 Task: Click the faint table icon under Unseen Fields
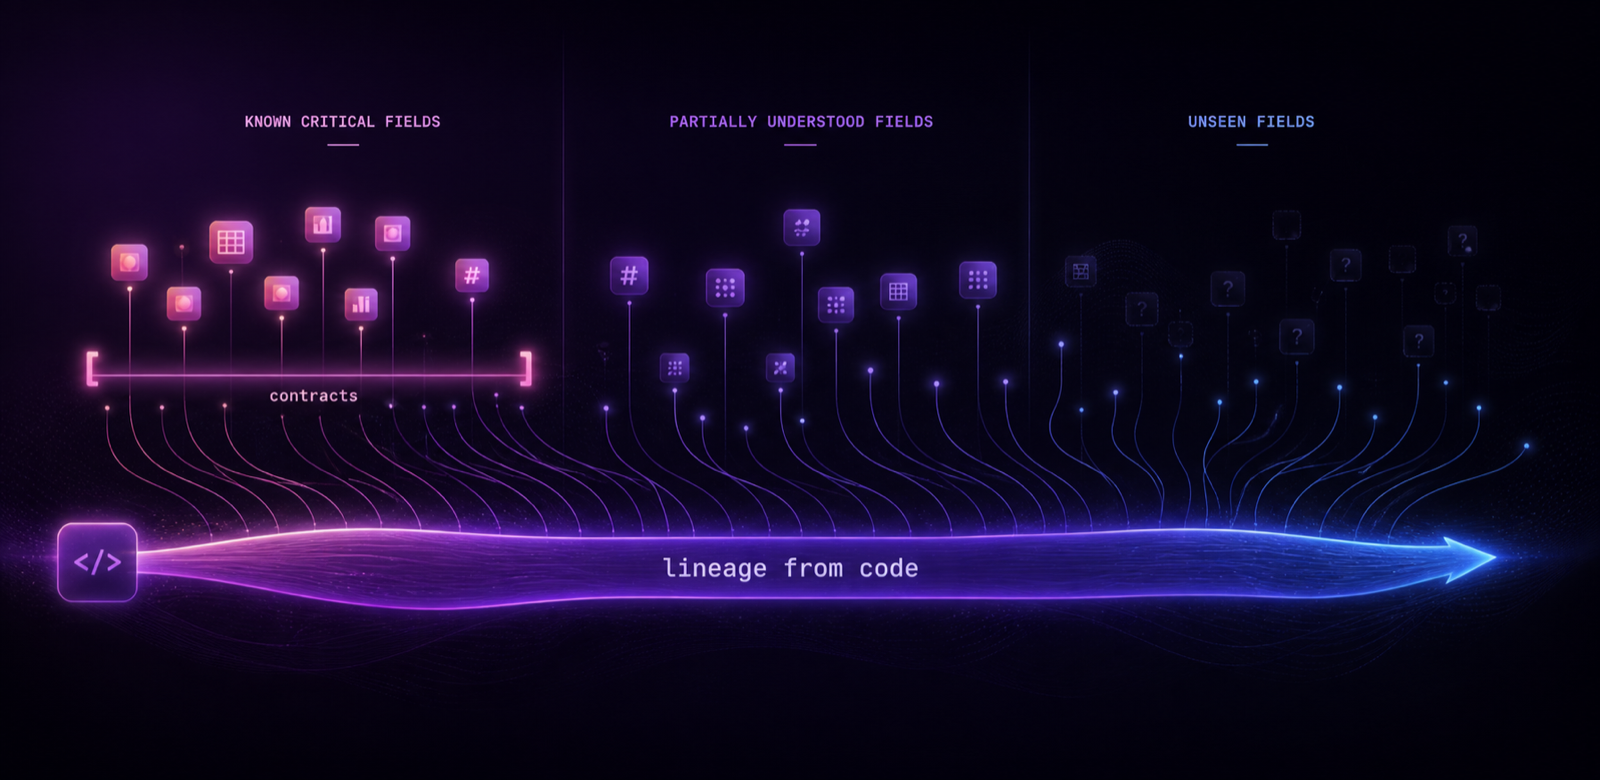pos(1080,271)
